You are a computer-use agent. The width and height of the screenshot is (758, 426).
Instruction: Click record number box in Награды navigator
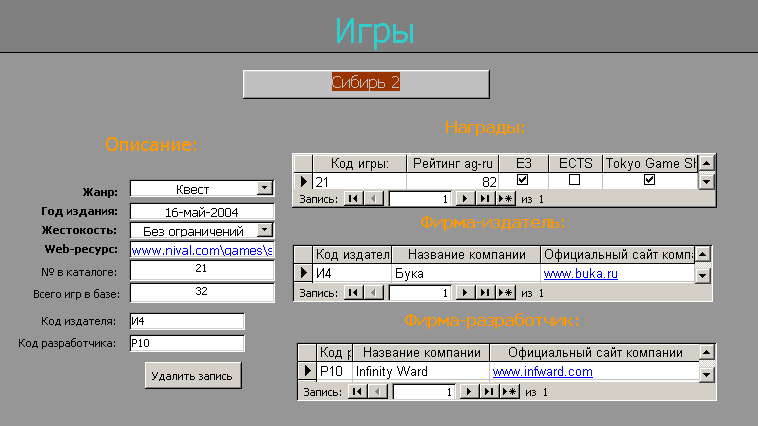pyautogui.click(x=420, y=199)
